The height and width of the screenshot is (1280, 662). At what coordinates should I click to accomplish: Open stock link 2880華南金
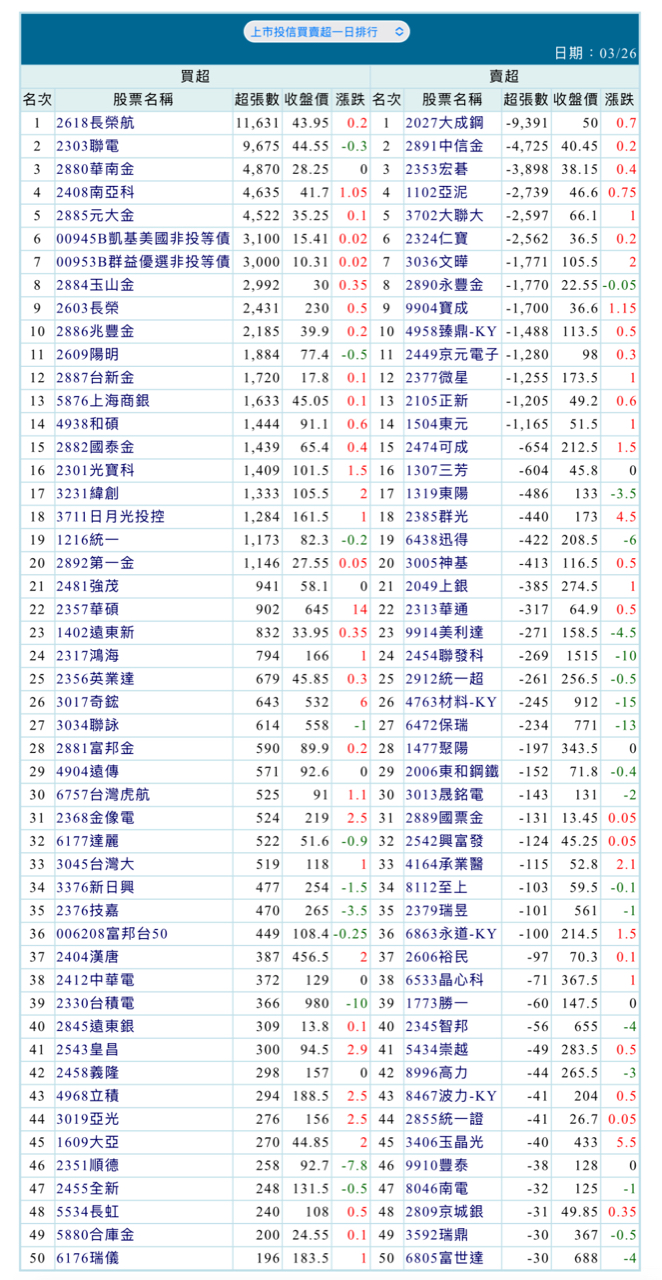(x=94, y=169)
